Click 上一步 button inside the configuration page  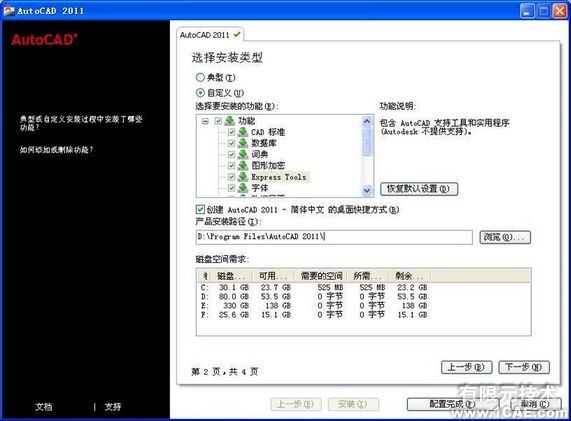click(466, 367)
